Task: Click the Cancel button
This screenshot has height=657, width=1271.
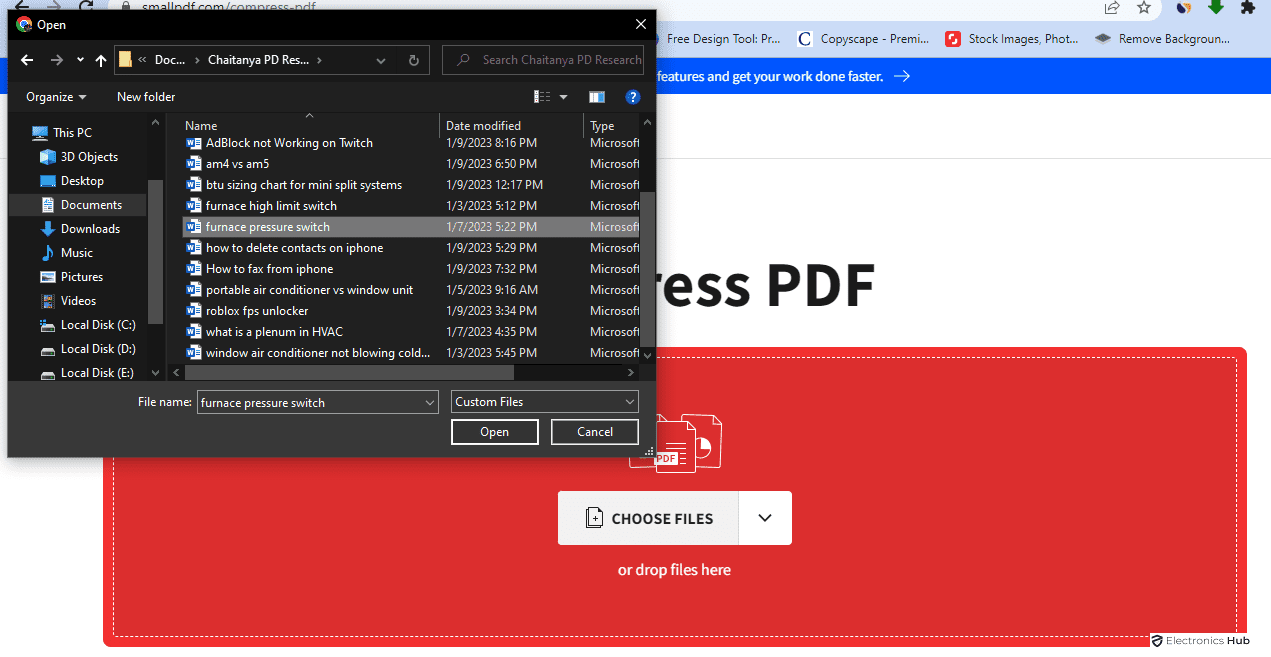Action: point(595,432)
